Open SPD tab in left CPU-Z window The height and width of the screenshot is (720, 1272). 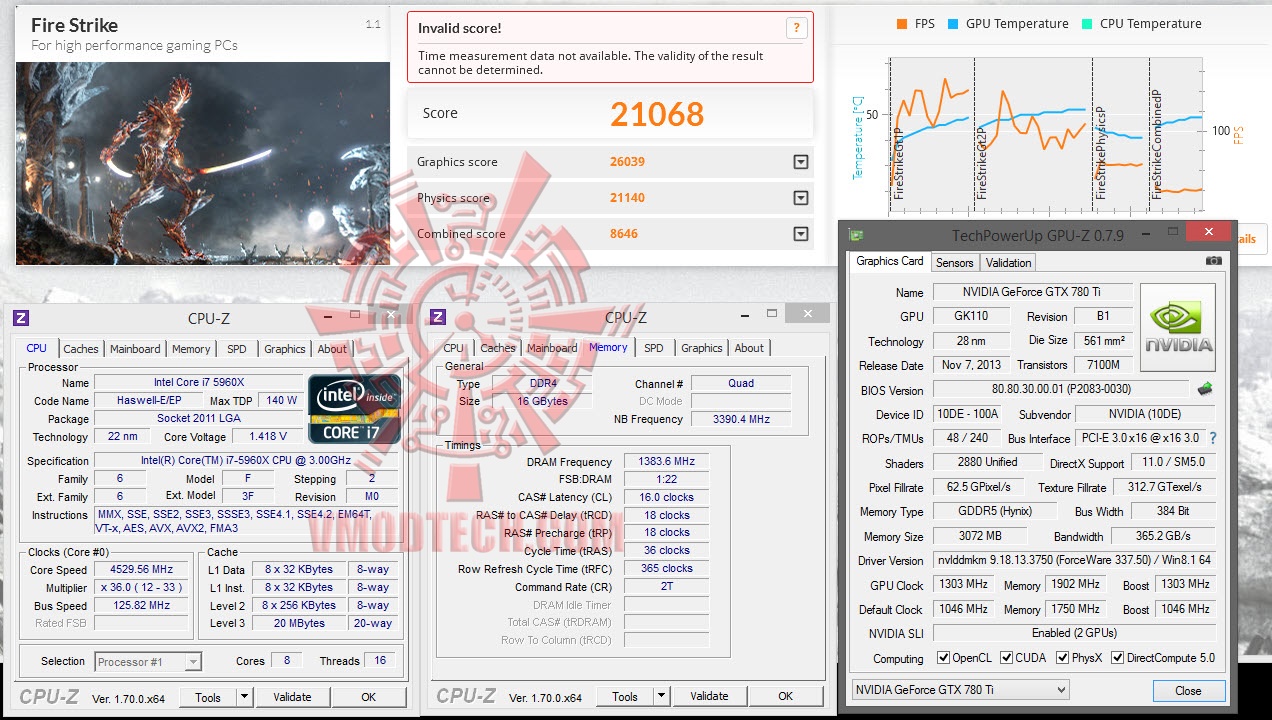pyautogui.click(x=237, y=349)
